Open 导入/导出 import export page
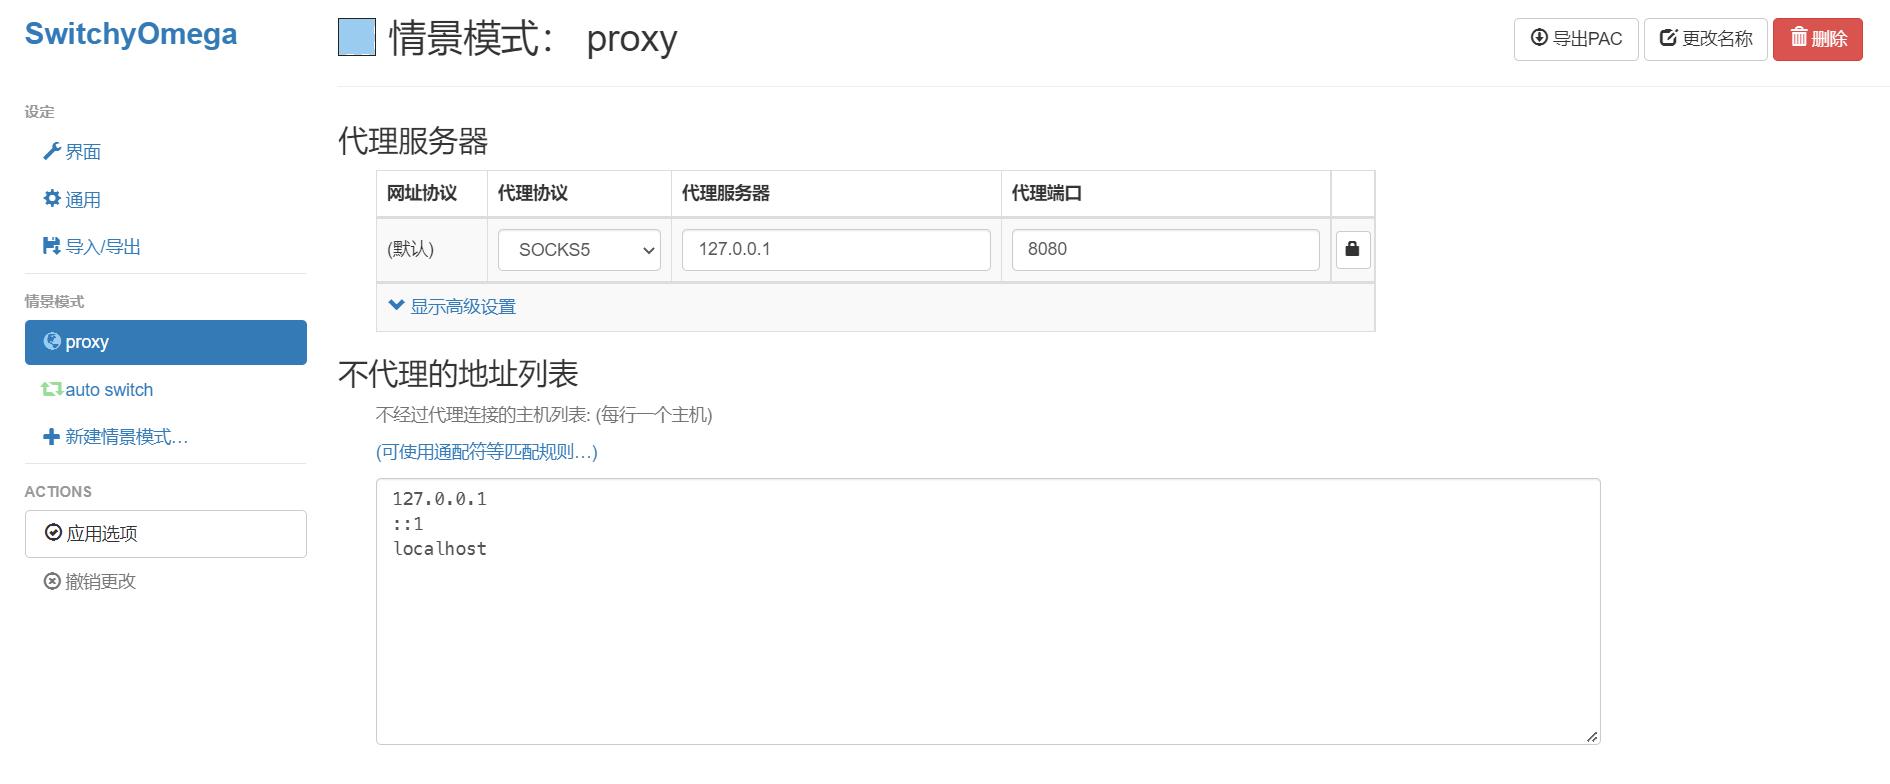Viewport: 1890px width, 784px height. tap(92, 247)
